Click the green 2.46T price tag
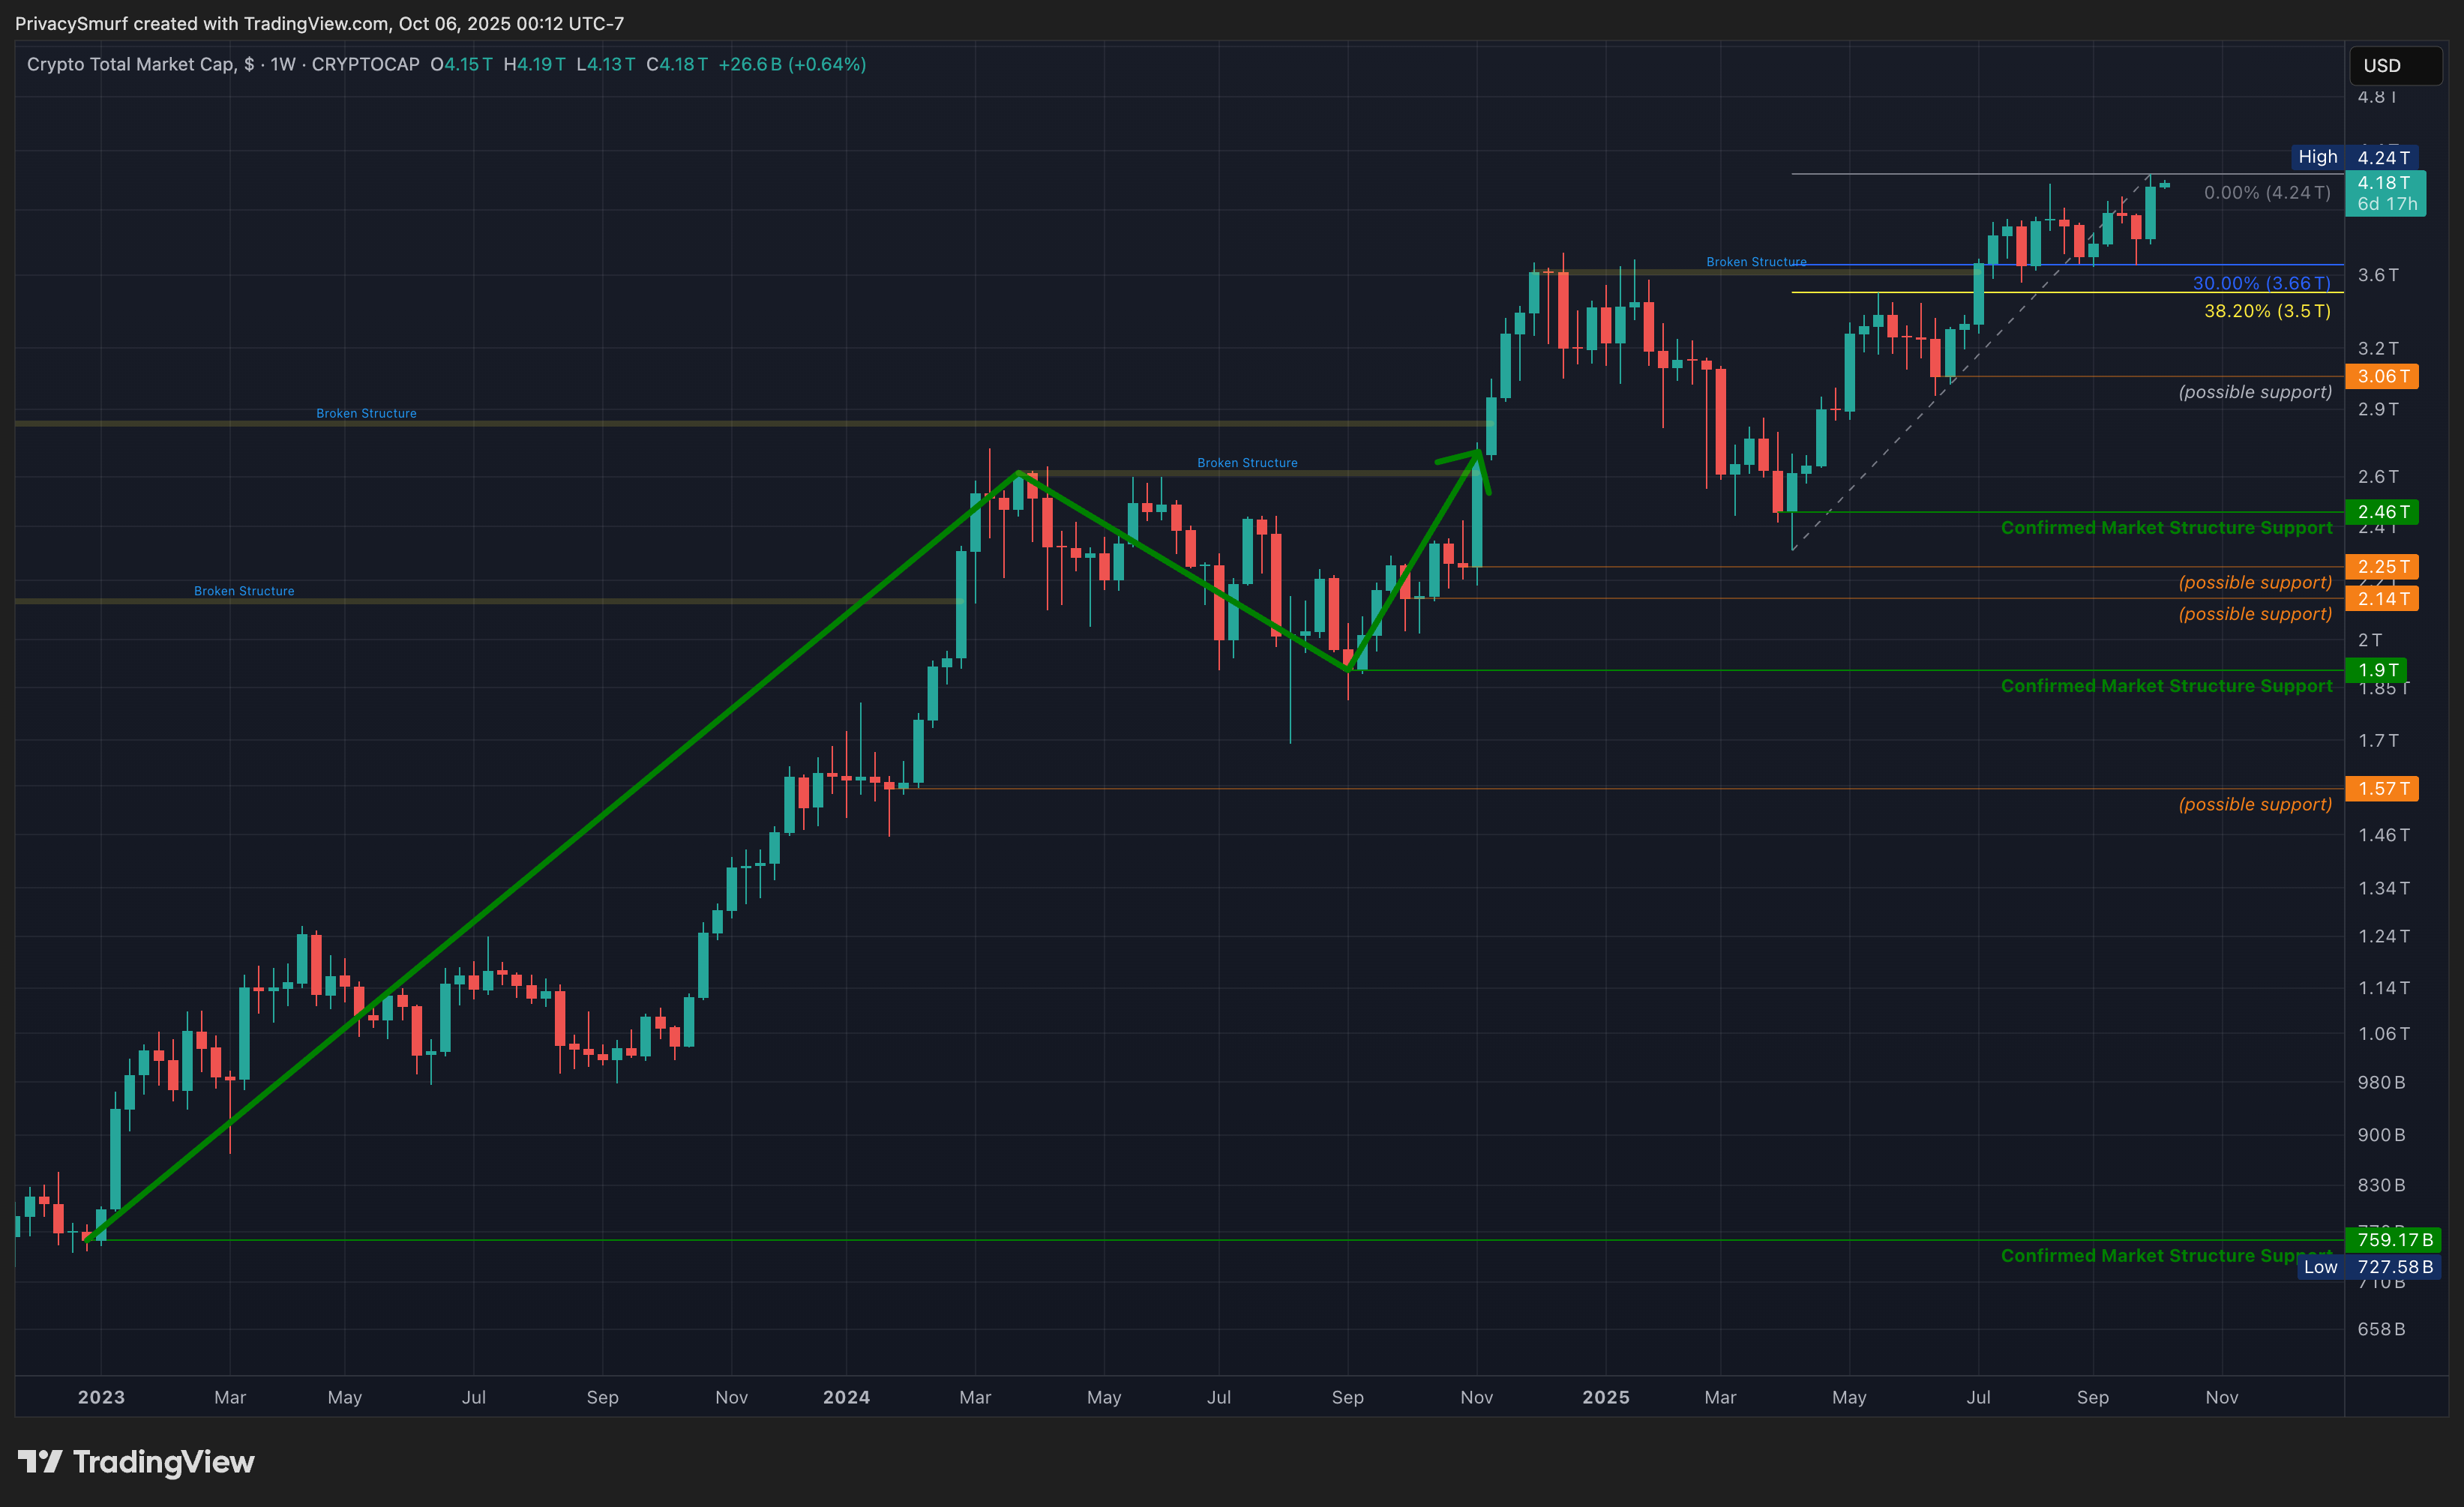Viewport: 2464px width, 1507px height. [x=2381, y=512]
